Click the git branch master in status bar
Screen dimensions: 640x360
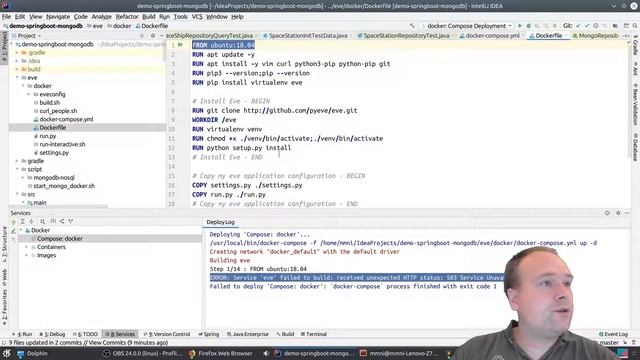click(x=609, y=343)
